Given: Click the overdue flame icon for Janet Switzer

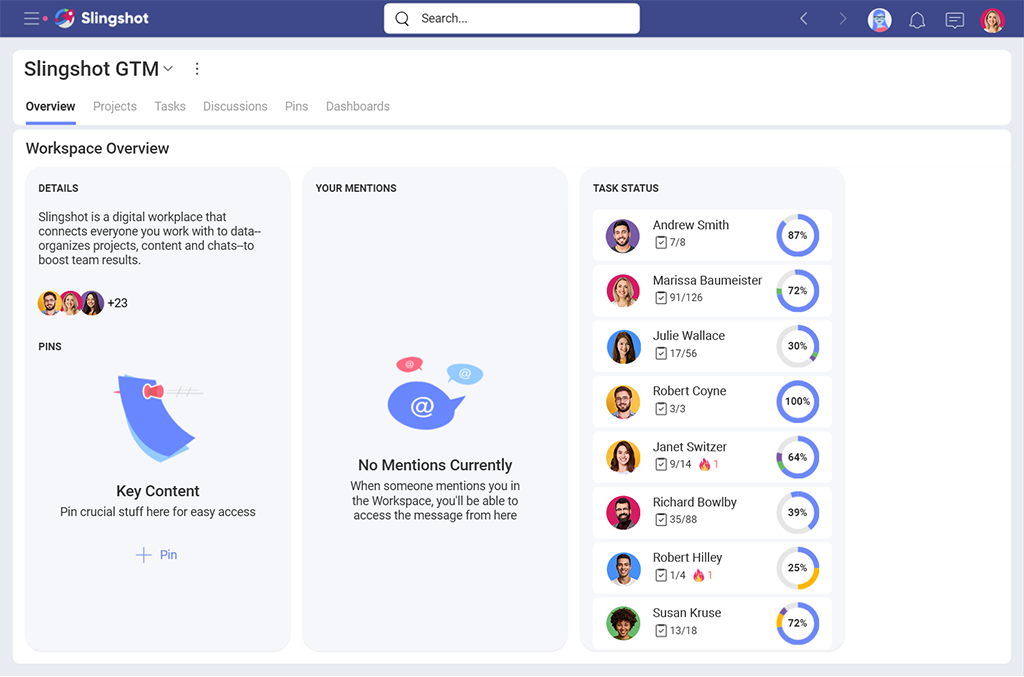Looking at the screenshot, I should pyautogui.click(x=704, y=464).
